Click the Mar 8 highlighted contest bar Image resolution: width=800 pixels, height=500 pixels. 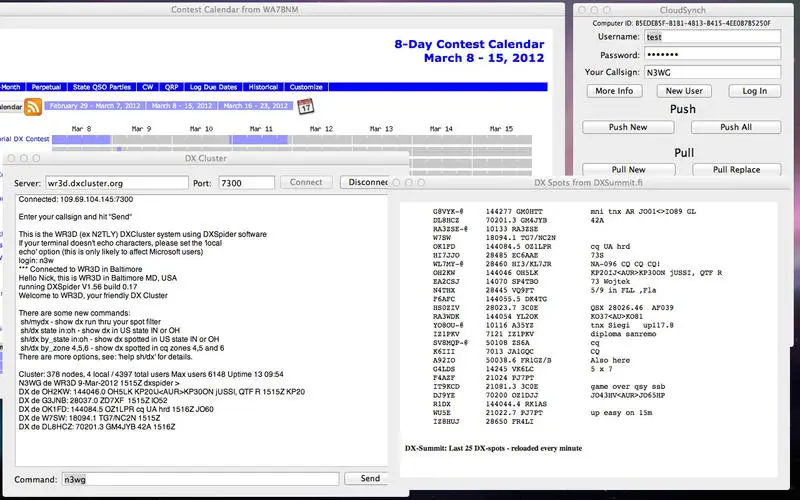click(81, 139)
